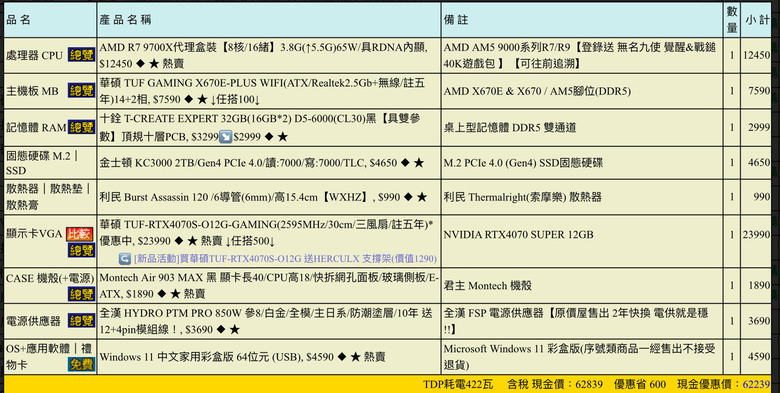Click the 1890 subtotal for the case

(759, 286)
